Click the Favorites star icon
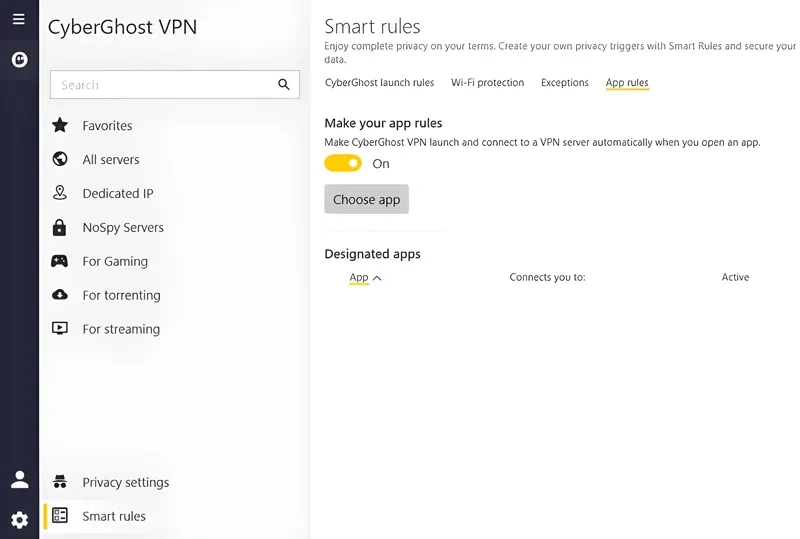Screen dimensions: 800x539 point(60,125)
